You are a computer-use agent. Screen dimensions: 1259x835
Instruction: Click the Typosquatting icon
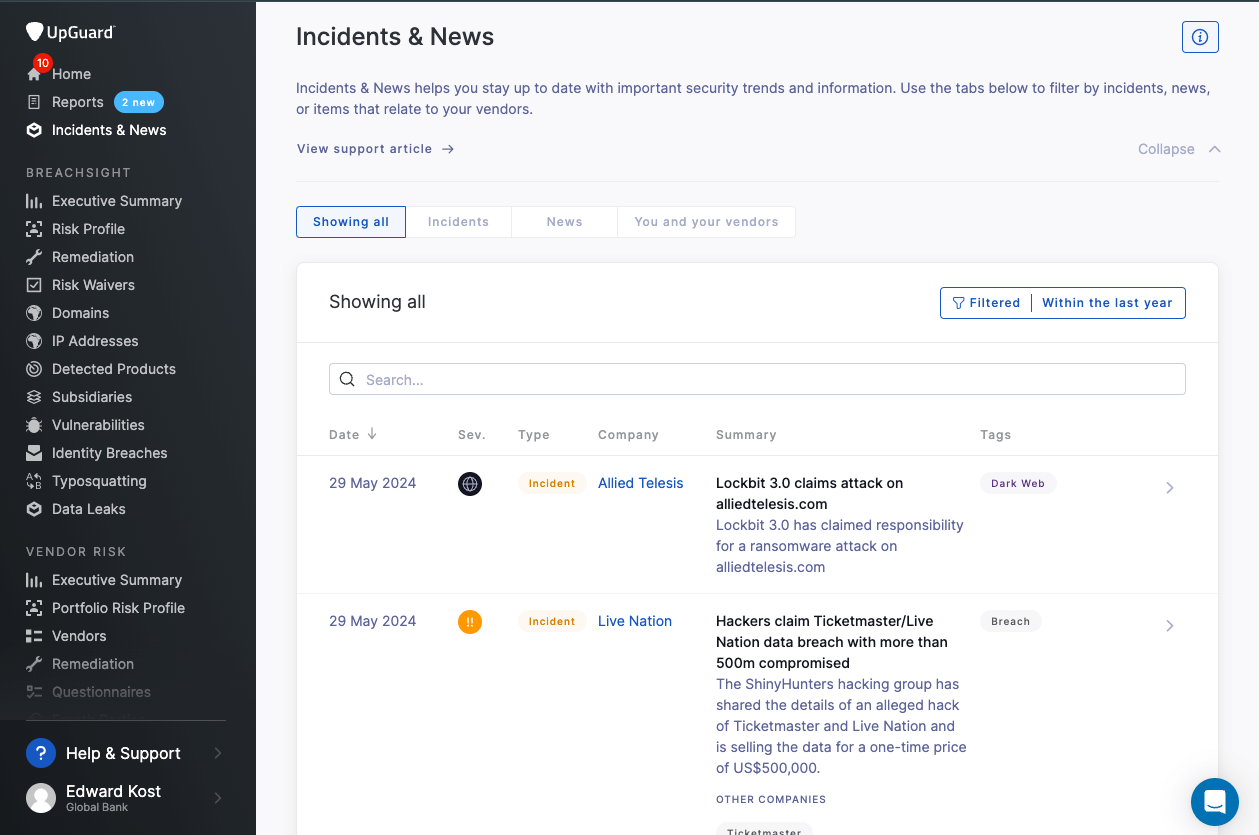coord(34,481)
